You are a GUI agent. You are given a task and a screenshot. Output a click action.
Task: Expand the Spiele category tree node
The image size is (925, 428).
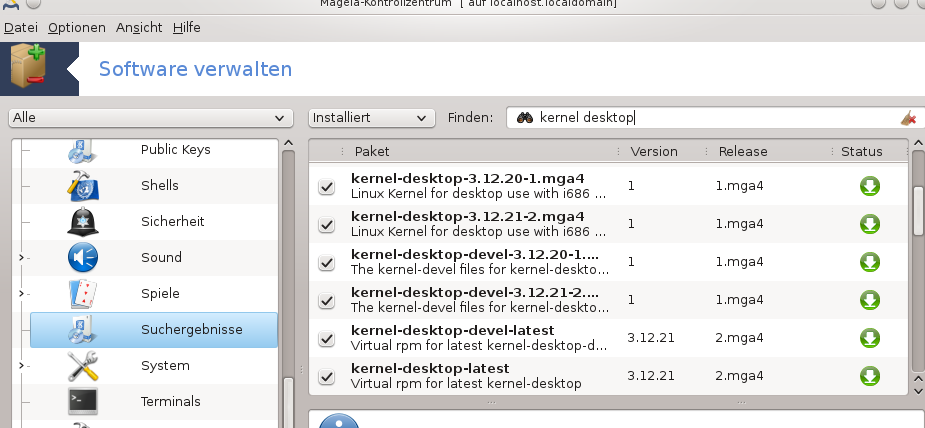(x=21, y=294)
